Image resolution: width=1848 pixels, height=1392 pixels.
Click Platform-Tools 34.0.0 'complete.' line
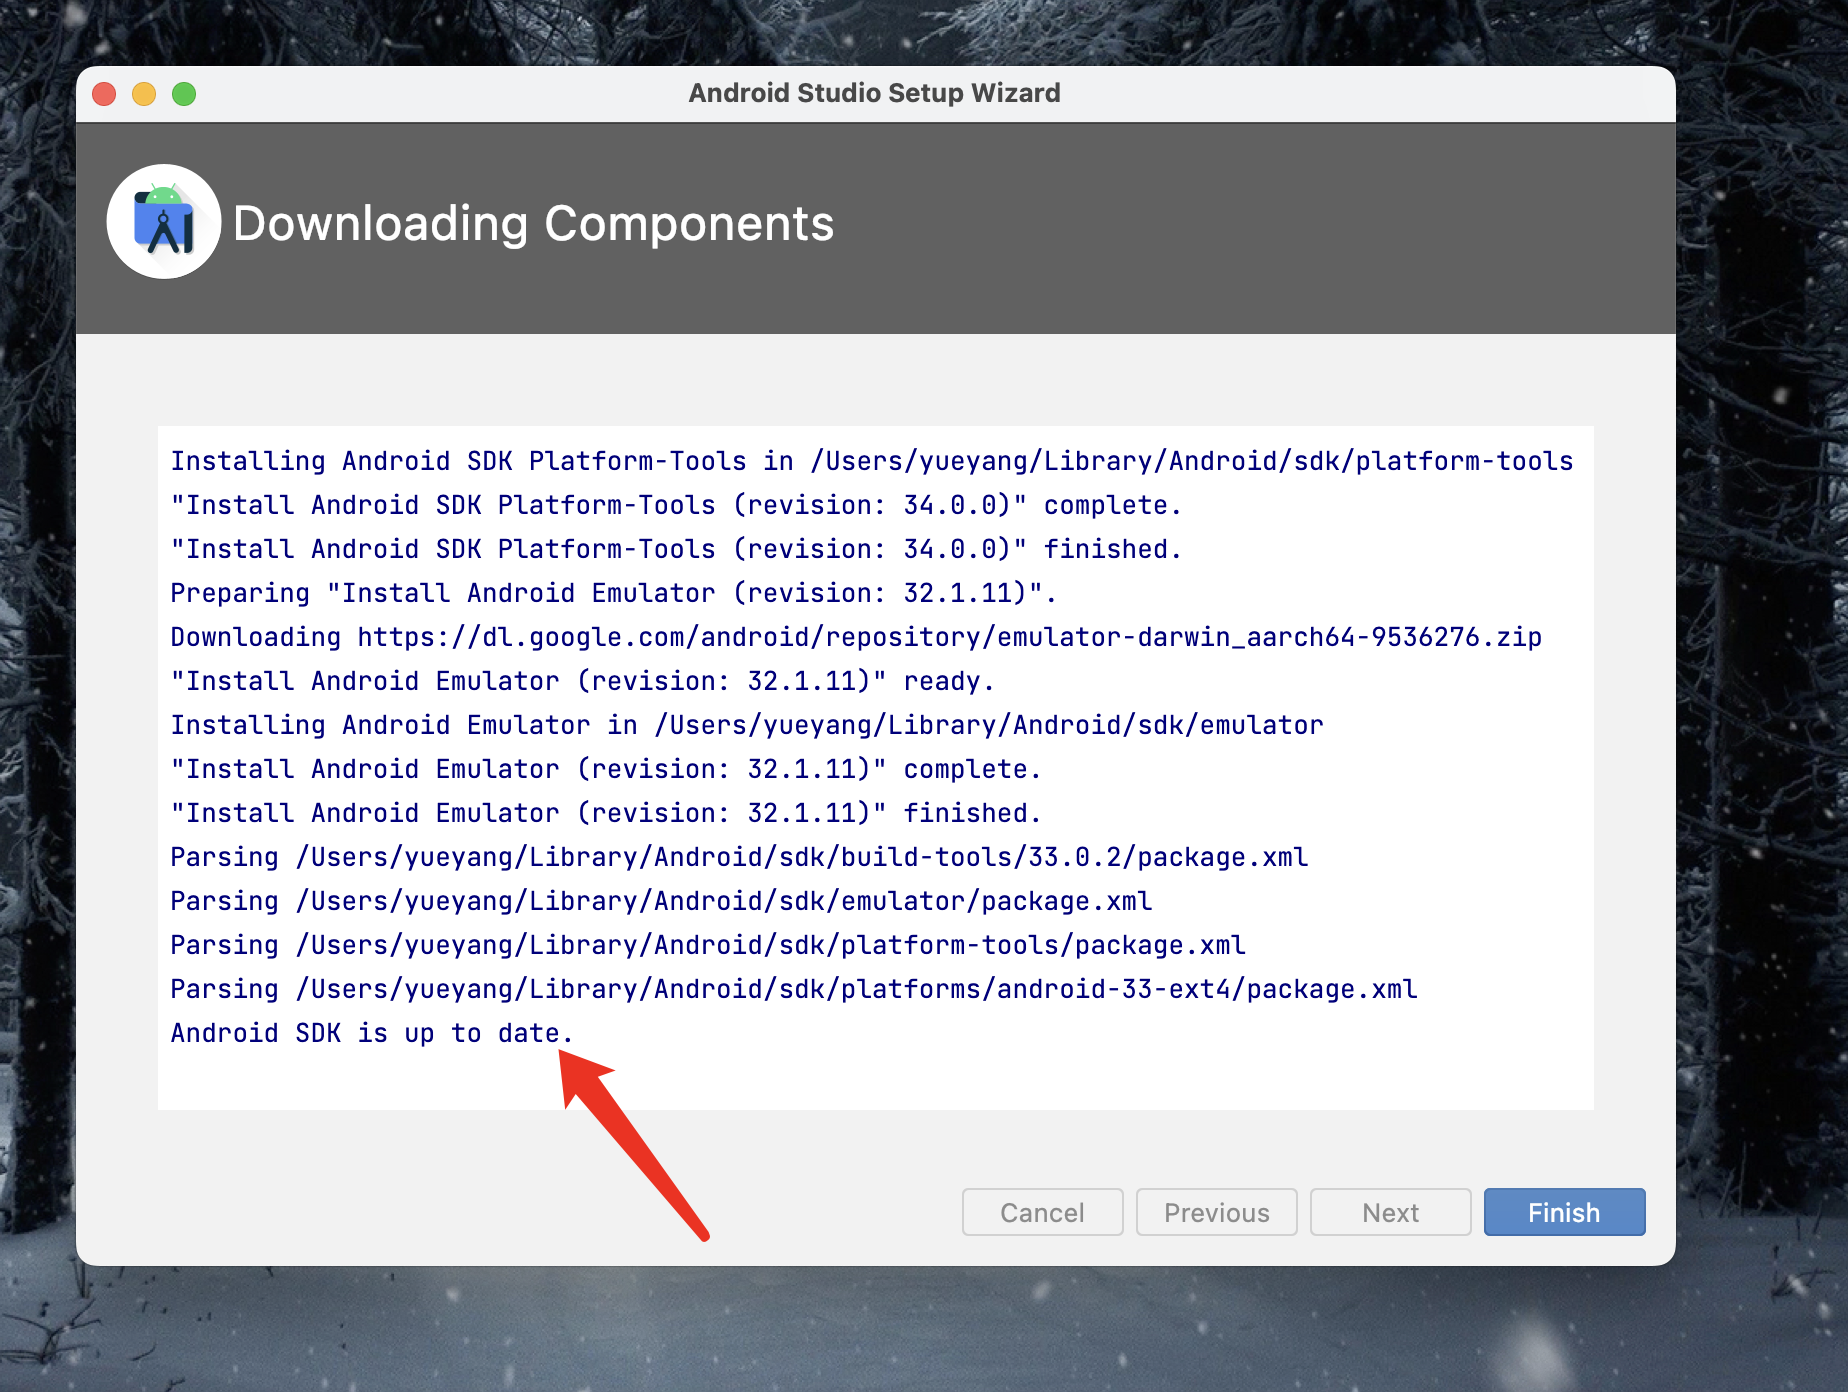point(676,505)
